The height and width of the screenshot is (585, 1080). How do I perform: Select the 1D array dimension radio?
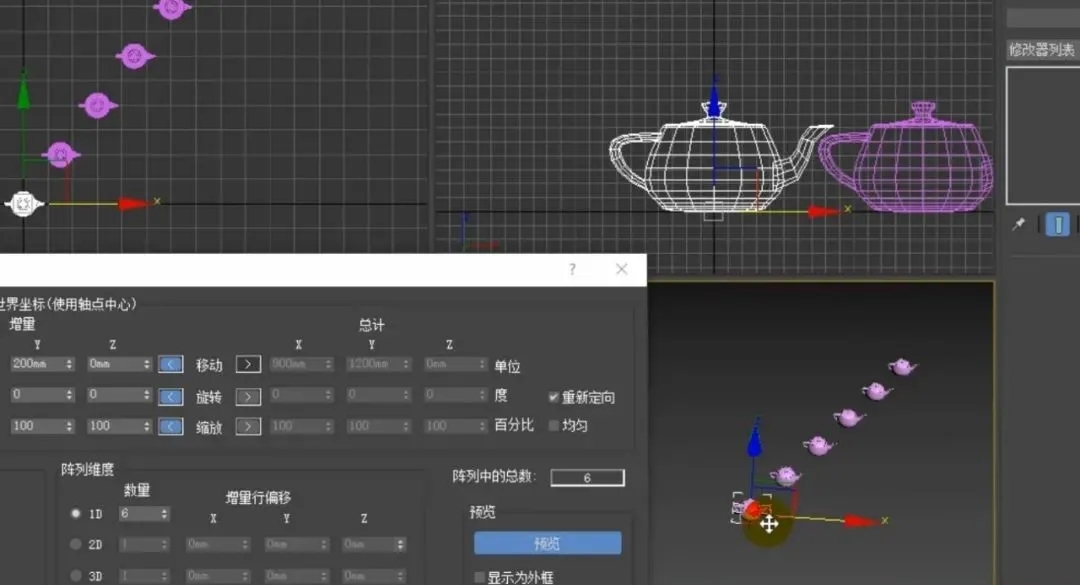tap(76, 513)
